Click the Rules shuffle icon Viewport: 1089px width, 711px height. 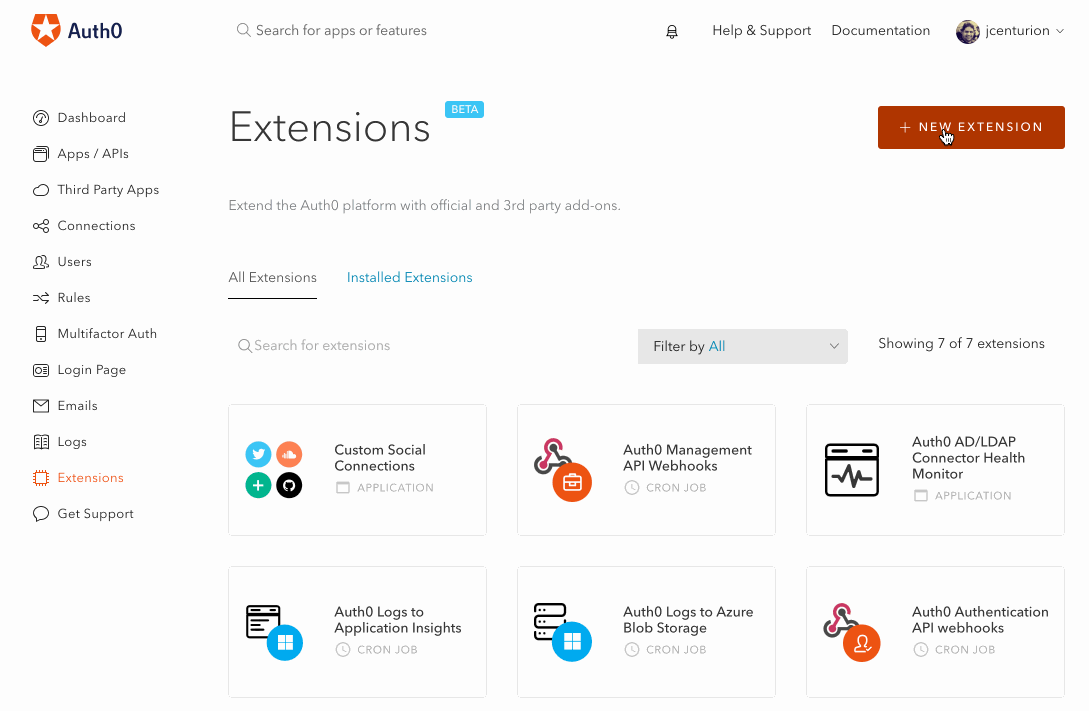click(x=41, y=298)
